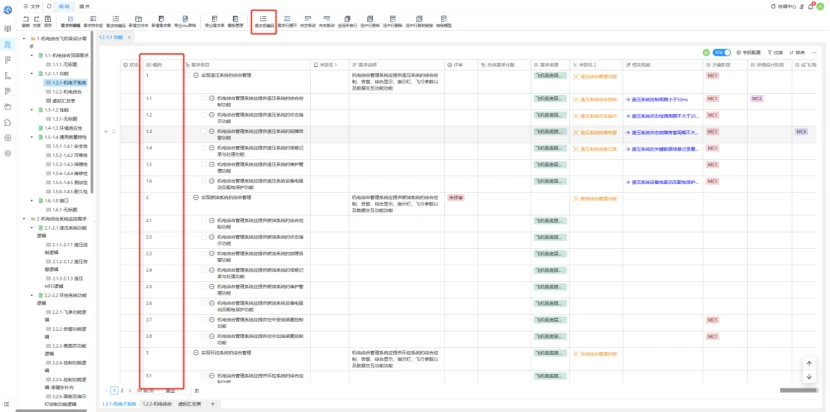Open link 液压系统控制周期小于50ms
The width and height of the screenshot is (830, 412).
[x=656, y=99]
